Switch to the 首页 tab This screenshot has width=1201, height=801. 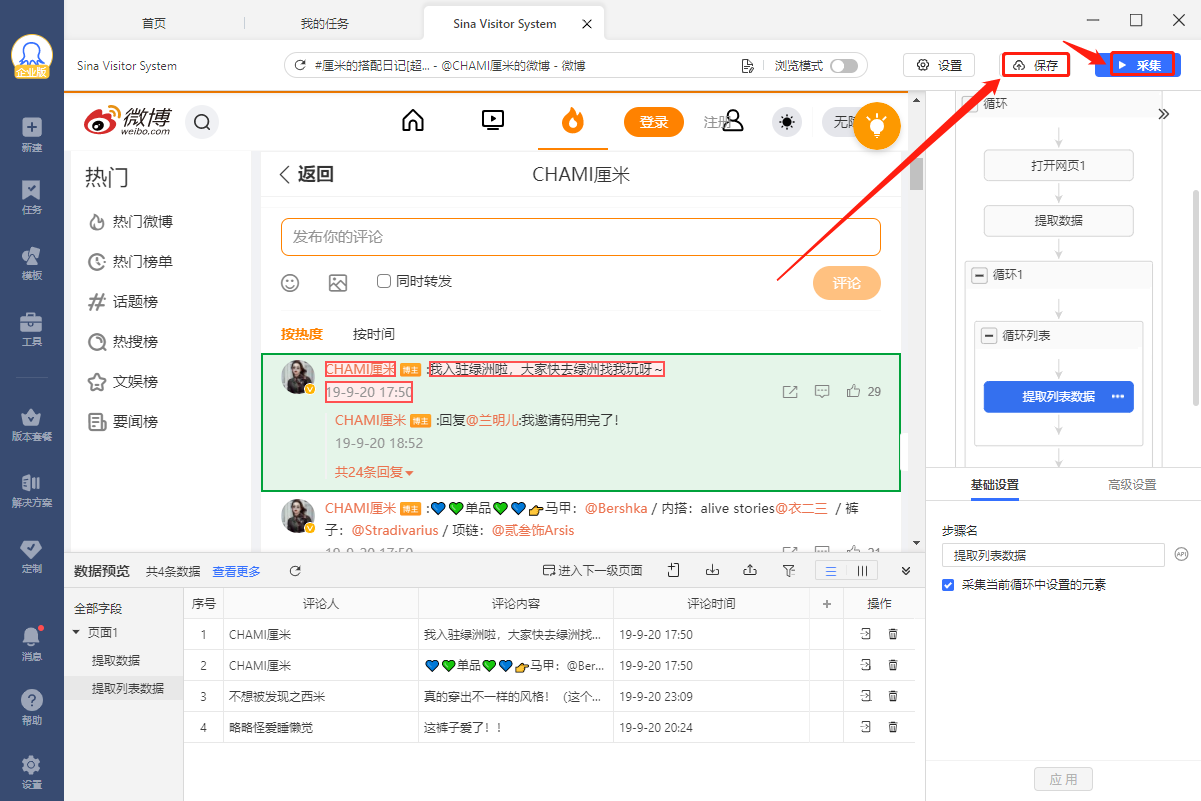point(154,23)
